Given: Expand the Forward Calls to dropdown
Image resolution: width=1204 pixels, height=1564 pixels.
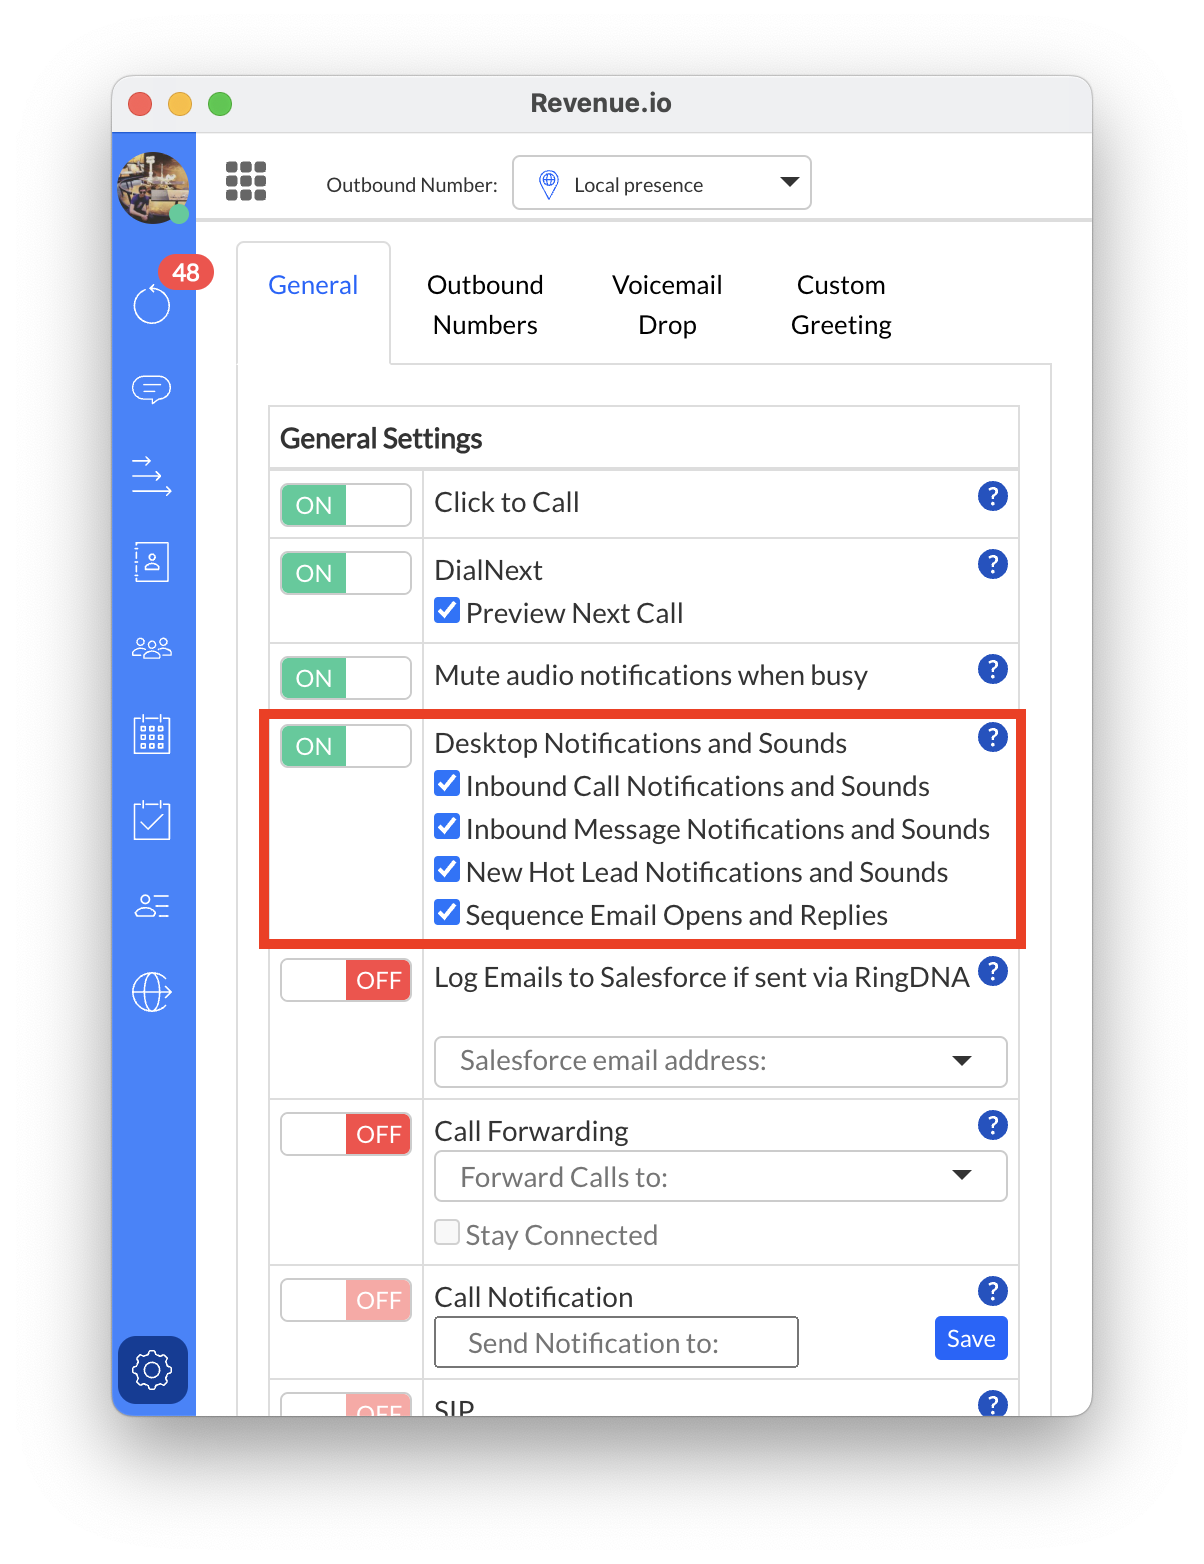Looking at the screenshot, I should click(x=720, y=1177).
